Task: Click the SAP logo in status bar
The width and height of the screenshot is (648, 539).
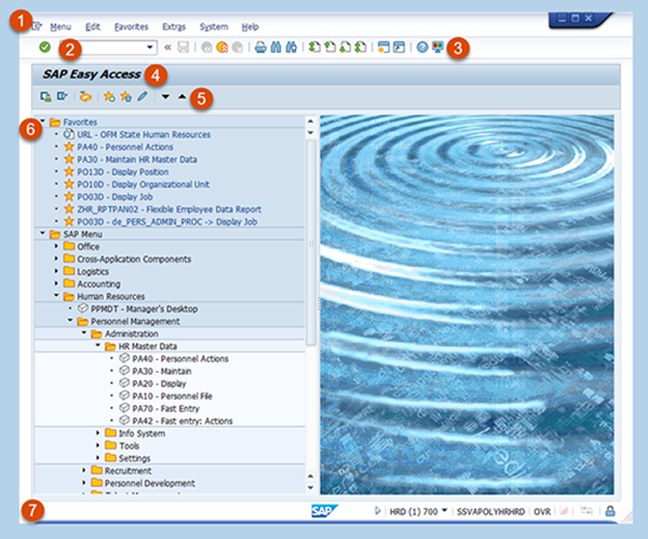Action: [x=324, y=511]
